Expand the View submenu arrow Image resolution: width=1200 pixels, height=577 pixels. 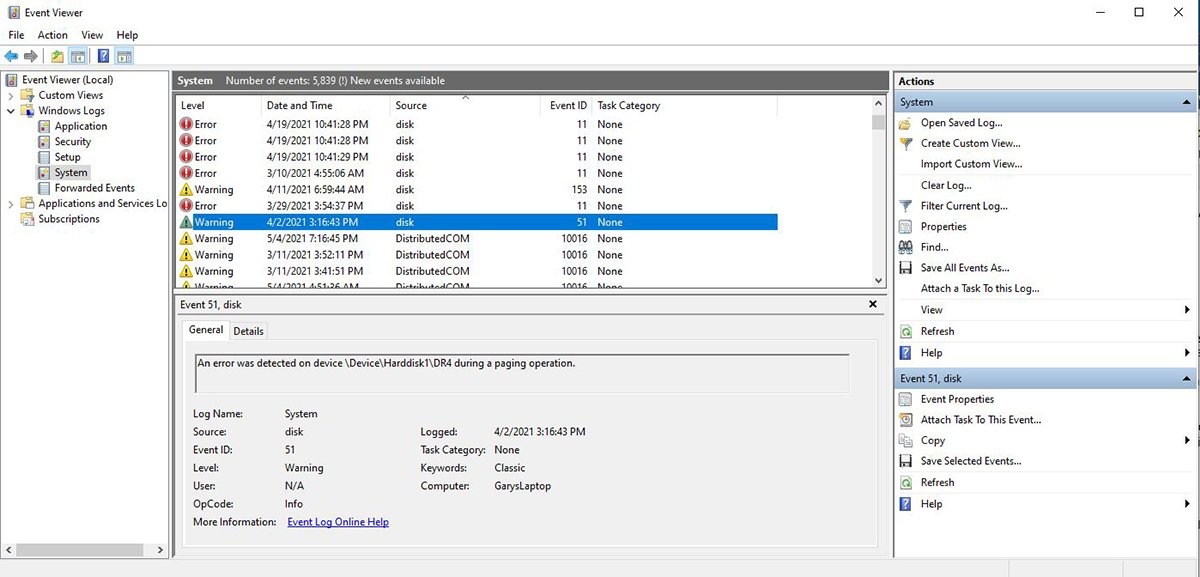1186,310
